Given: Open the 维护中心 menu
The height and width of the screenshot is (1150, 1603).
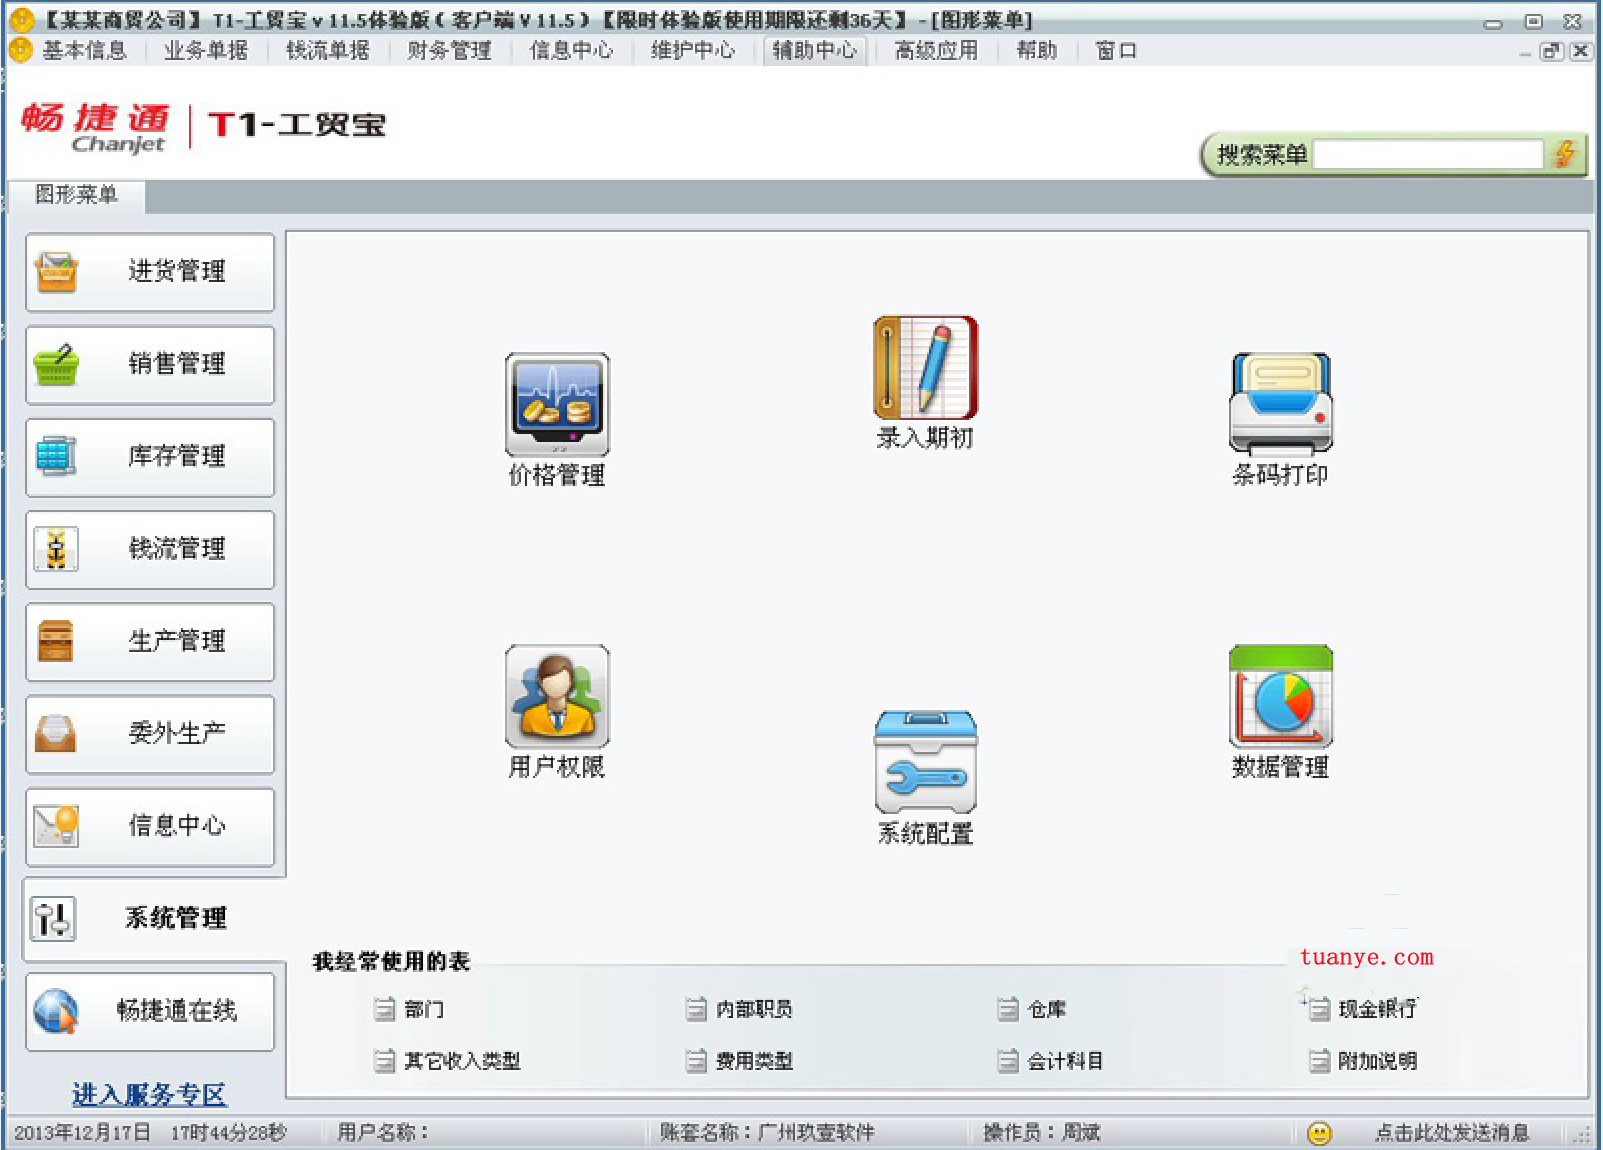Looking at the screenshot, I should (x=693, y=50).
